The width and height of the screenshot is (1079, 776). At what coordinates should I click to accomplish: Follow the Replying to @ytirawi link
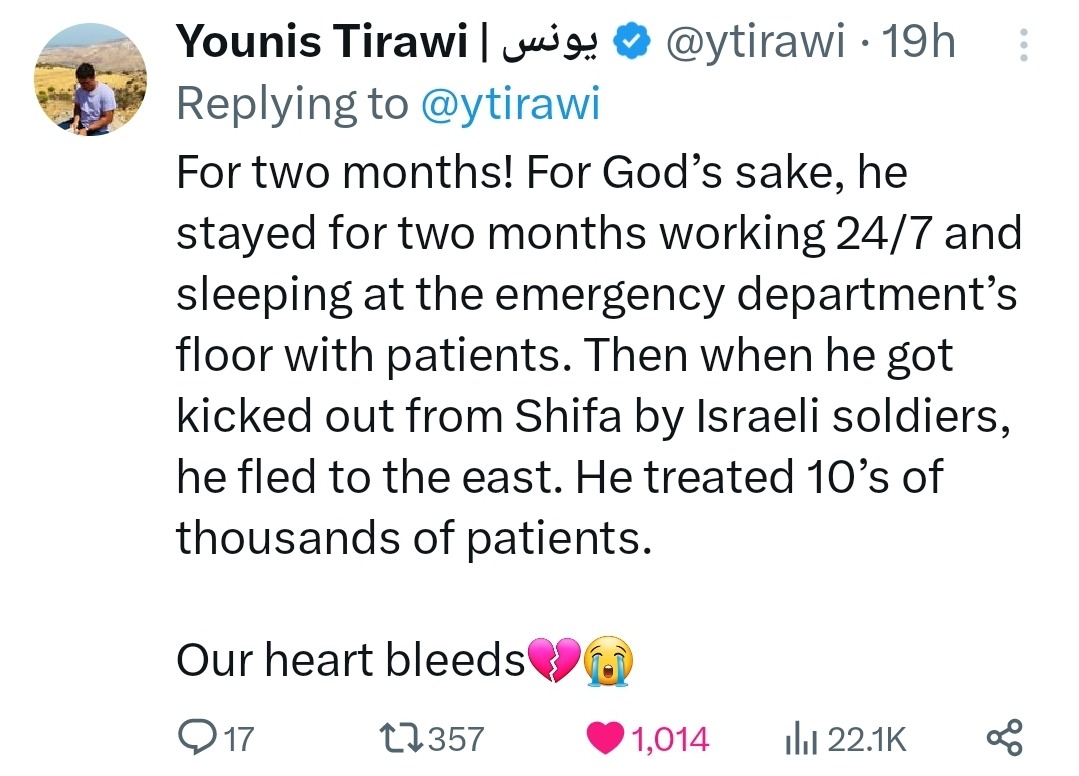pos(511,104)
